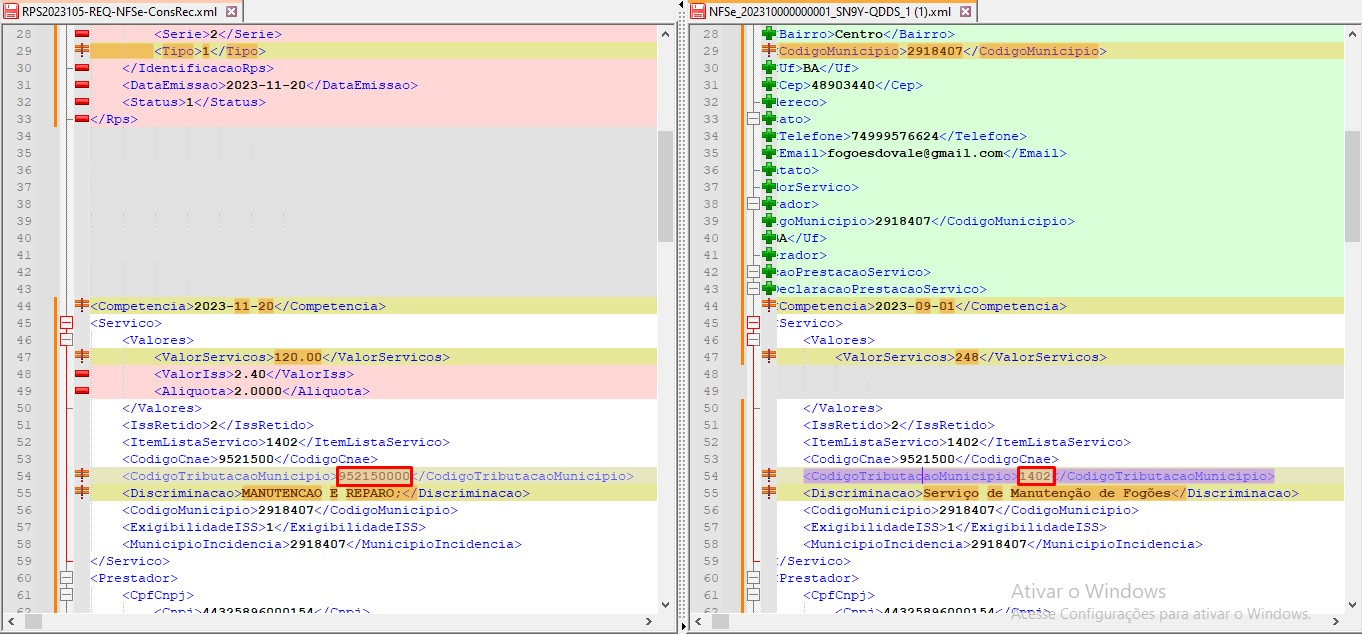The image size is (1362, 634).
Task: Click the removed-line marker beside Aliquota
Action: coord(82,391)
